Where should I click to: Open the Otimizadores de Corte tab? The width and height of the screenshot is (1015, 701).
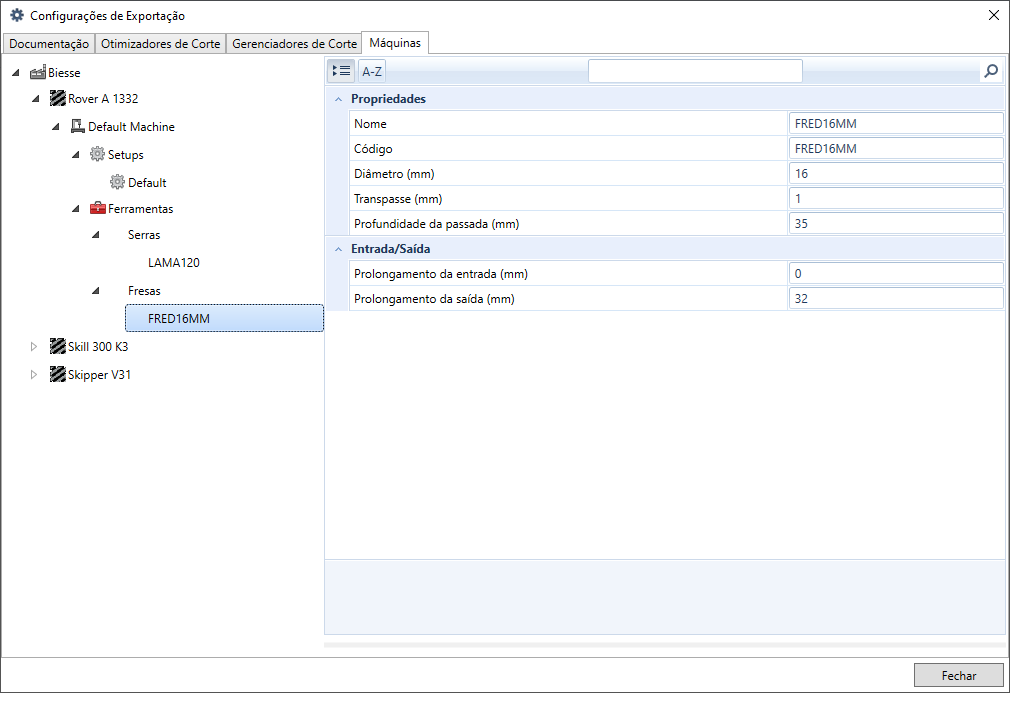pyautogui.click(x=161, y=43)
